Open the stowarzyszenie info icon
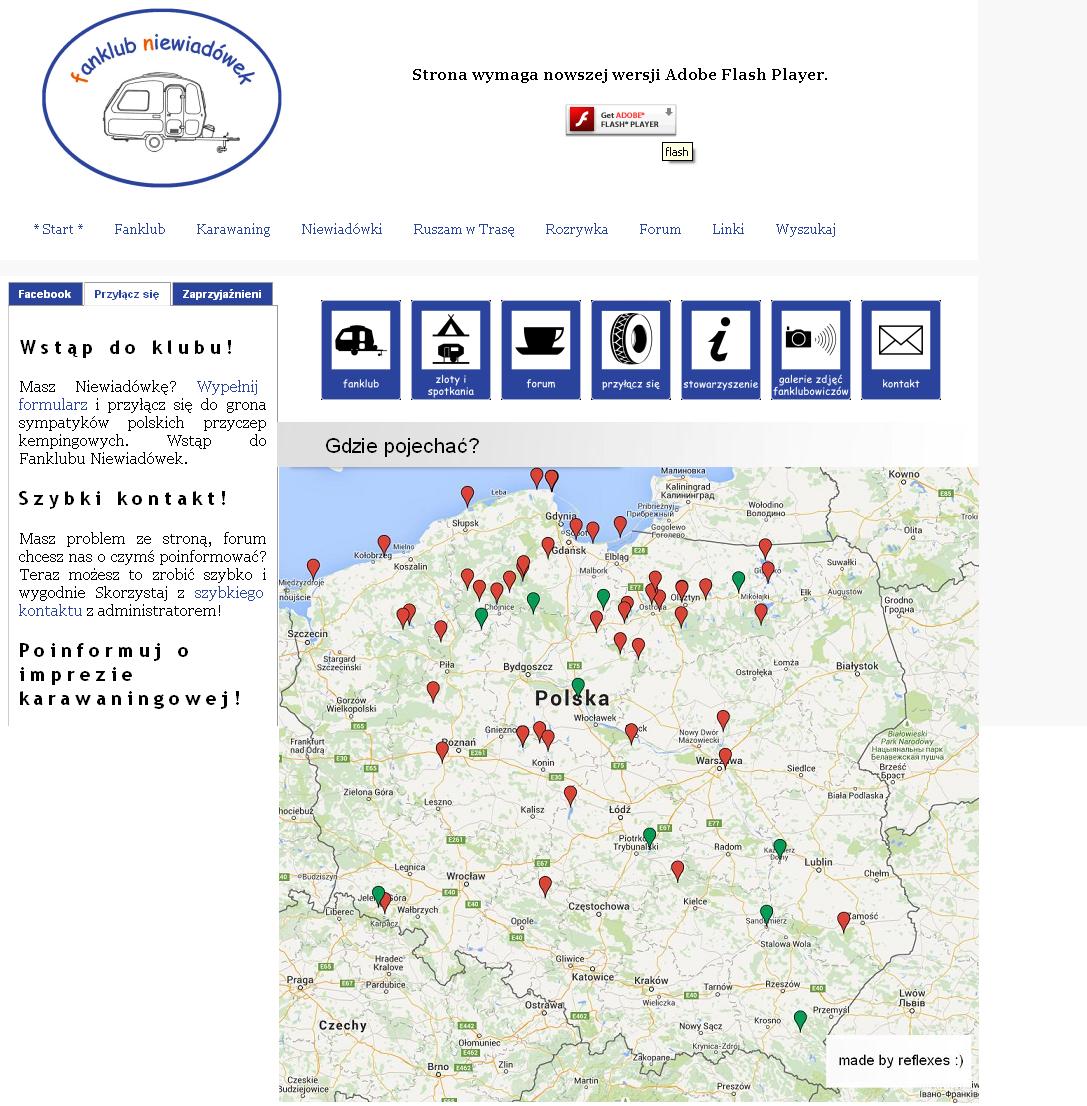 721,350
